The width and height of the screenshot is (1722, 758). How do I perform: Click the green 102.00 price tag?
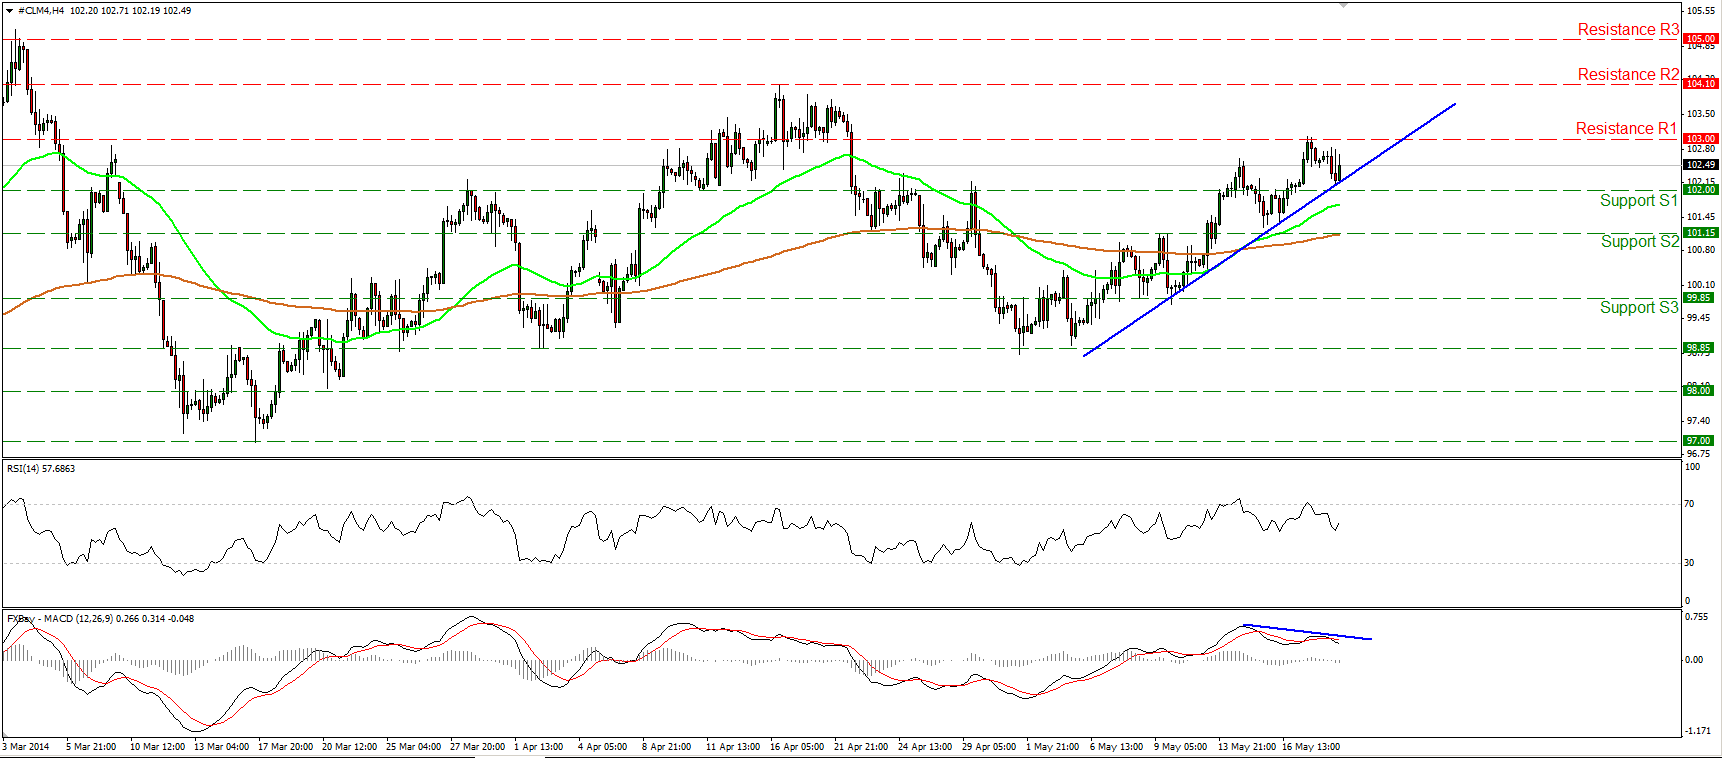[x=1701, y=190]
